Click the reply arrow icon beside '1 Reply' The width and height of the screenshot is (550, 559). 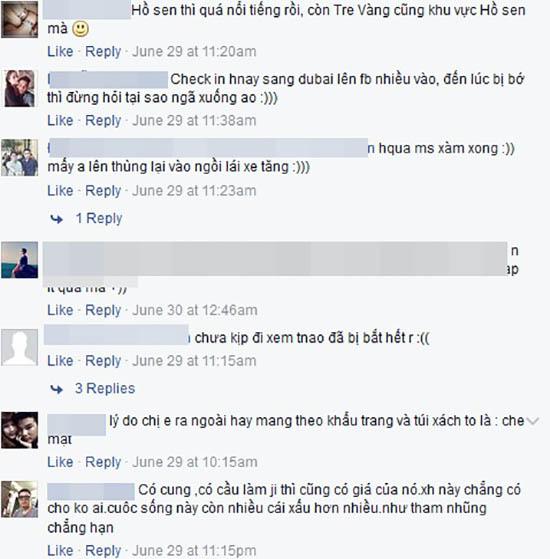(x=57, y=219)
